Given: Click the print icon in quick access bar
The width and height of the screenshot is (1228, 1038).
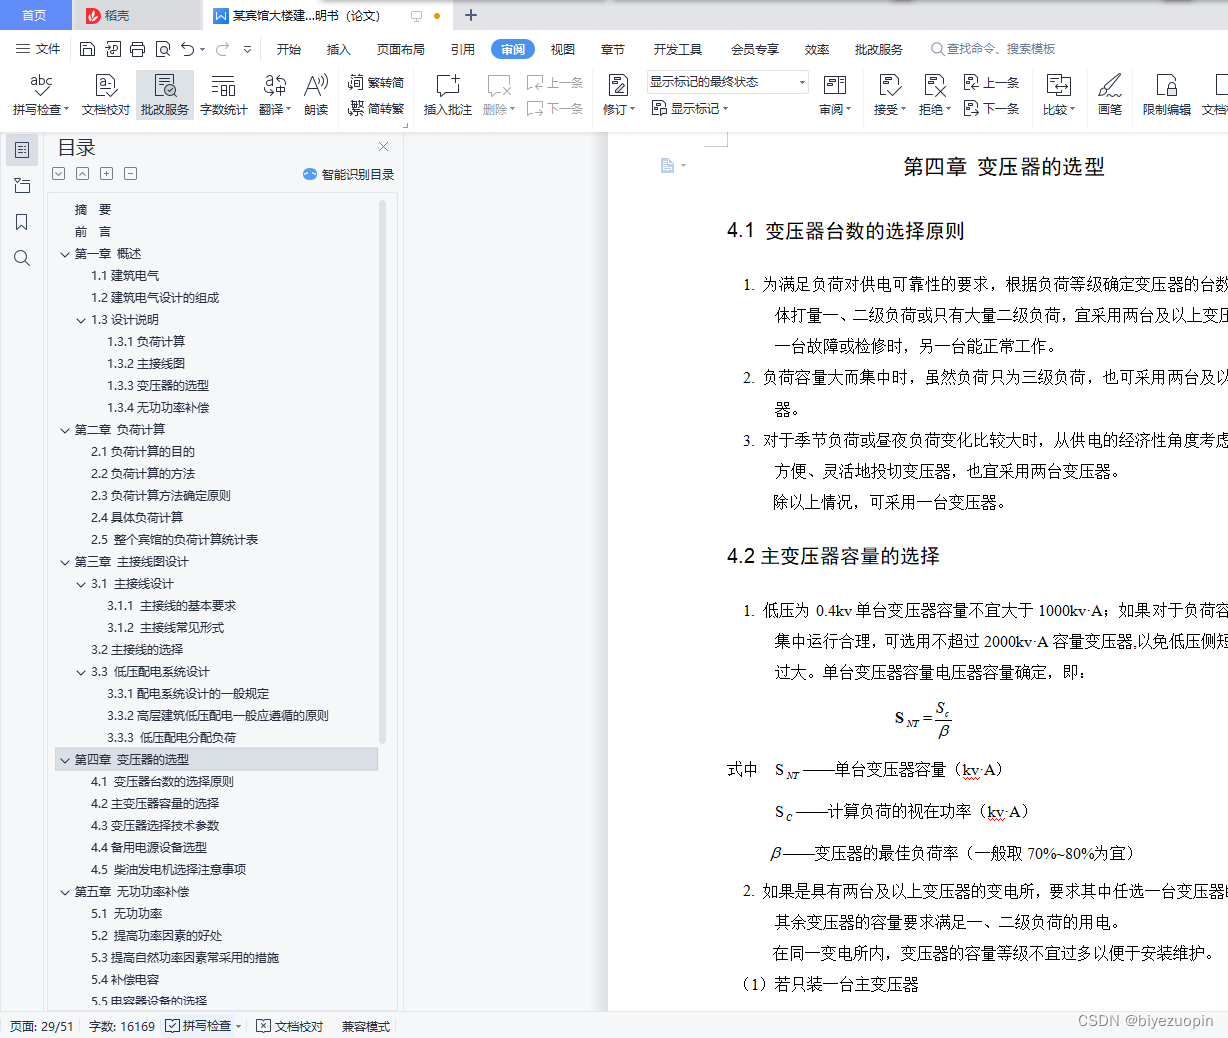Looking at the screenshot, I should point(137,49).
